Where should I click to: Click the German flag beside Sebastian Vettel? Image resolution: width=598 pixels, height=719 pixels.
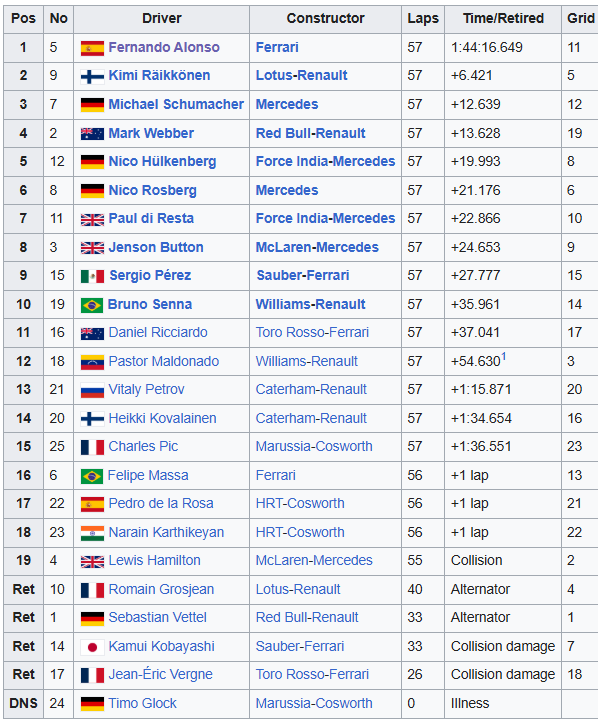[92, 619]
